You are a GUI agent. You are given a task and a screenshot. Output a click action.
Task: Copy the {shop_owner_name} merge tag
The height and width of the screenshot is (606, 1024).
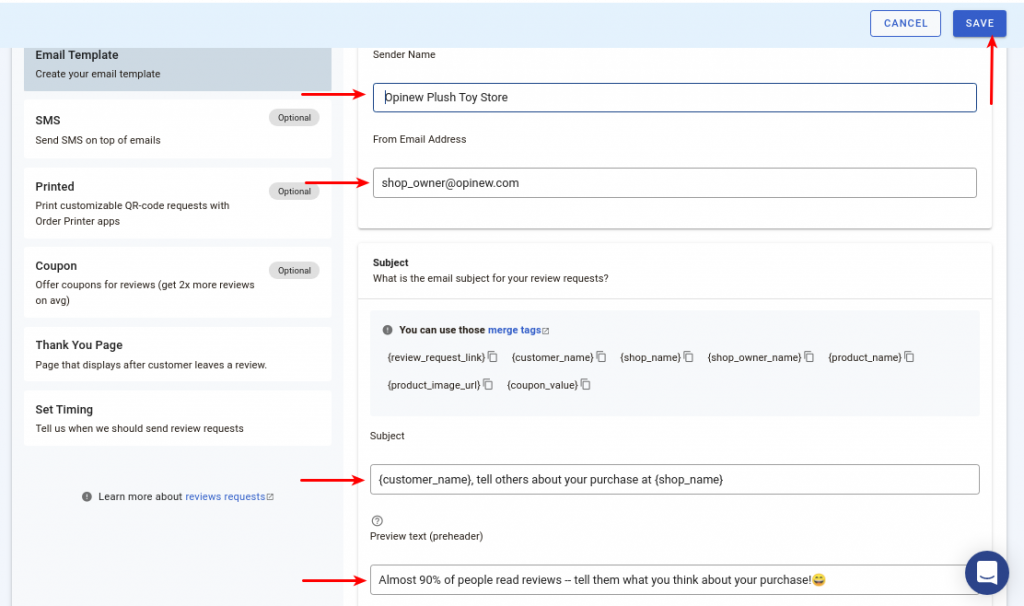(x=809, y=357)
